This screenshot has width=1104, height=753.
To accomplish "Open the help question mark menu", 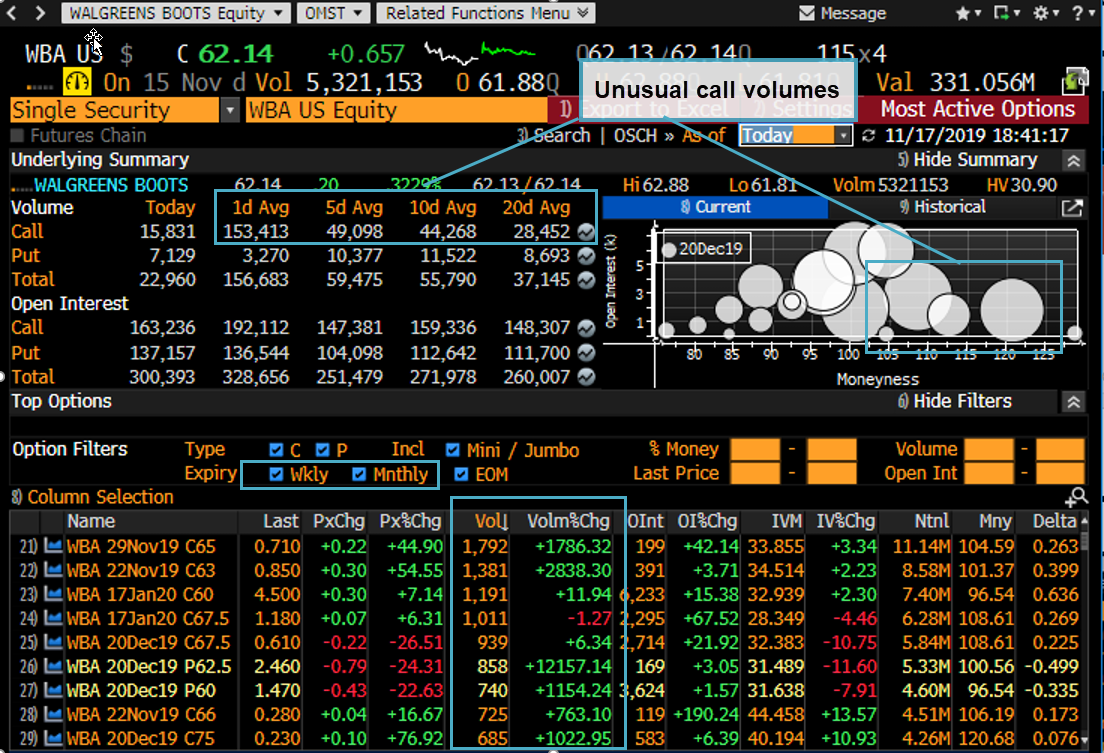I will (x=1083, y=13).
